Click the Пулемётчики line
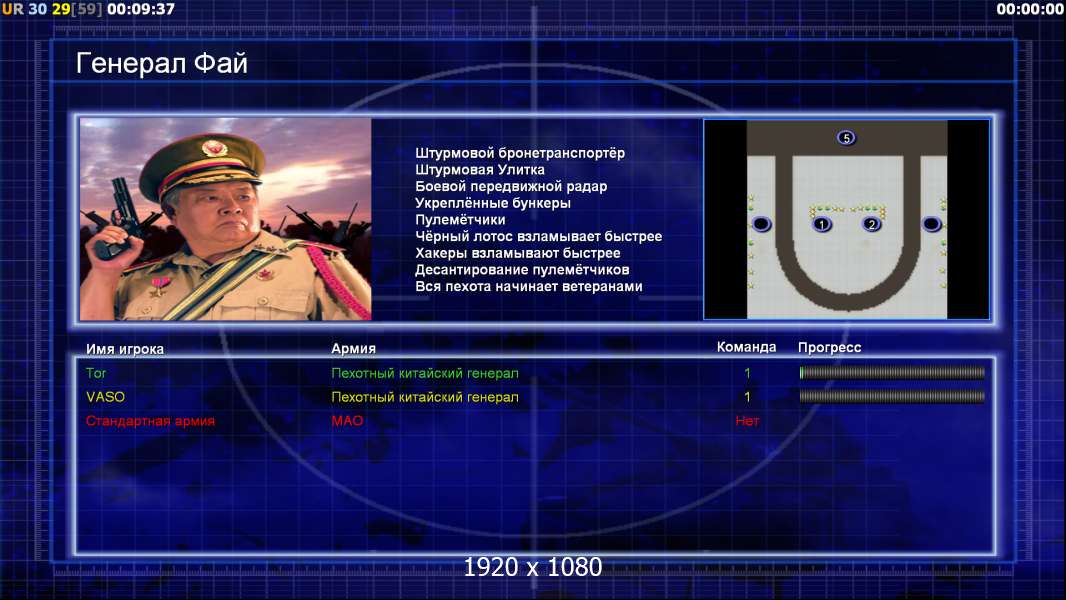 coord(460,220)
